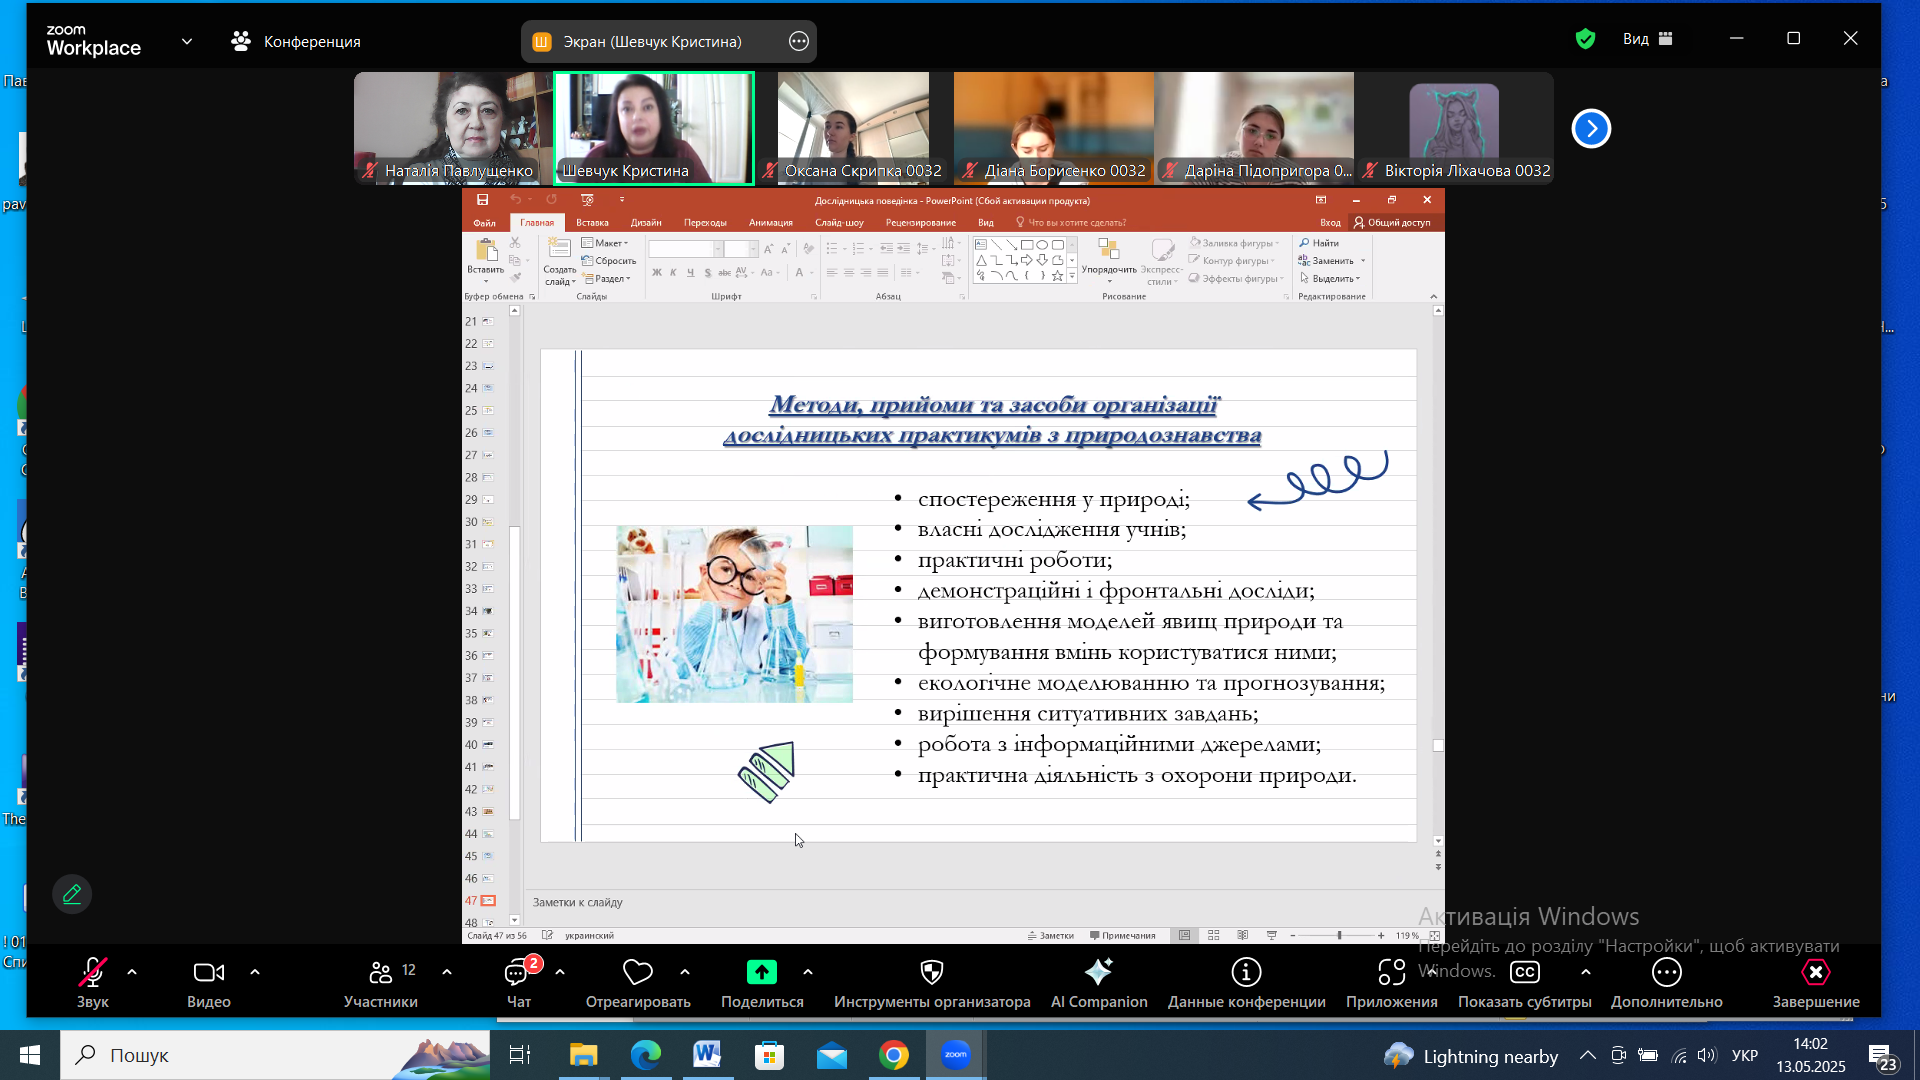Toggle Показать субтитры CC button

point(1525,972)
